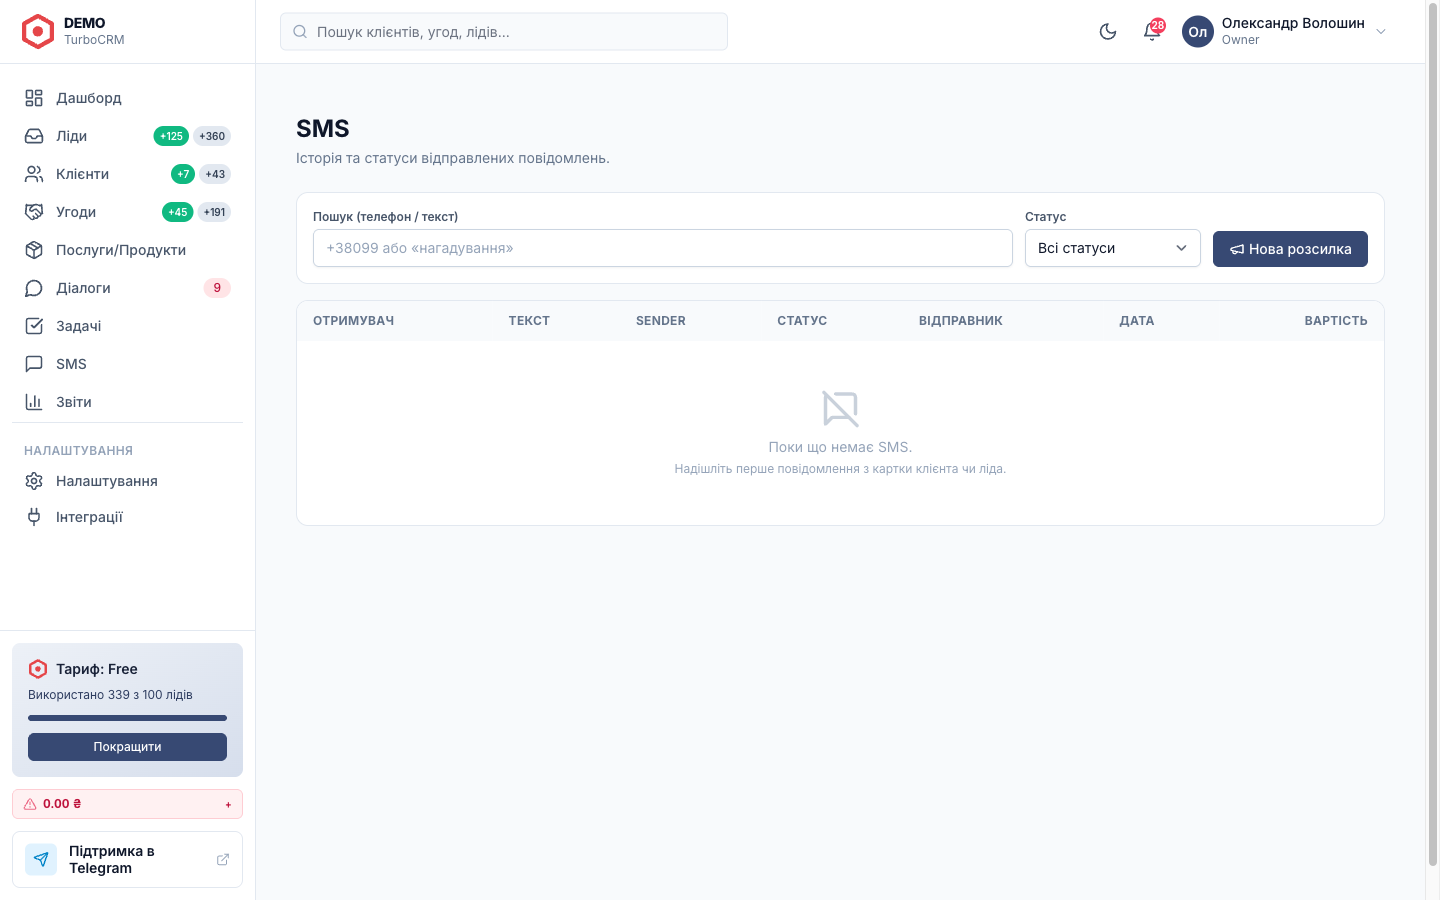Open Діалоги menu item
The height and width of the screenshot is (900, 1440).
pyautogui.click(x=127, y=288)
